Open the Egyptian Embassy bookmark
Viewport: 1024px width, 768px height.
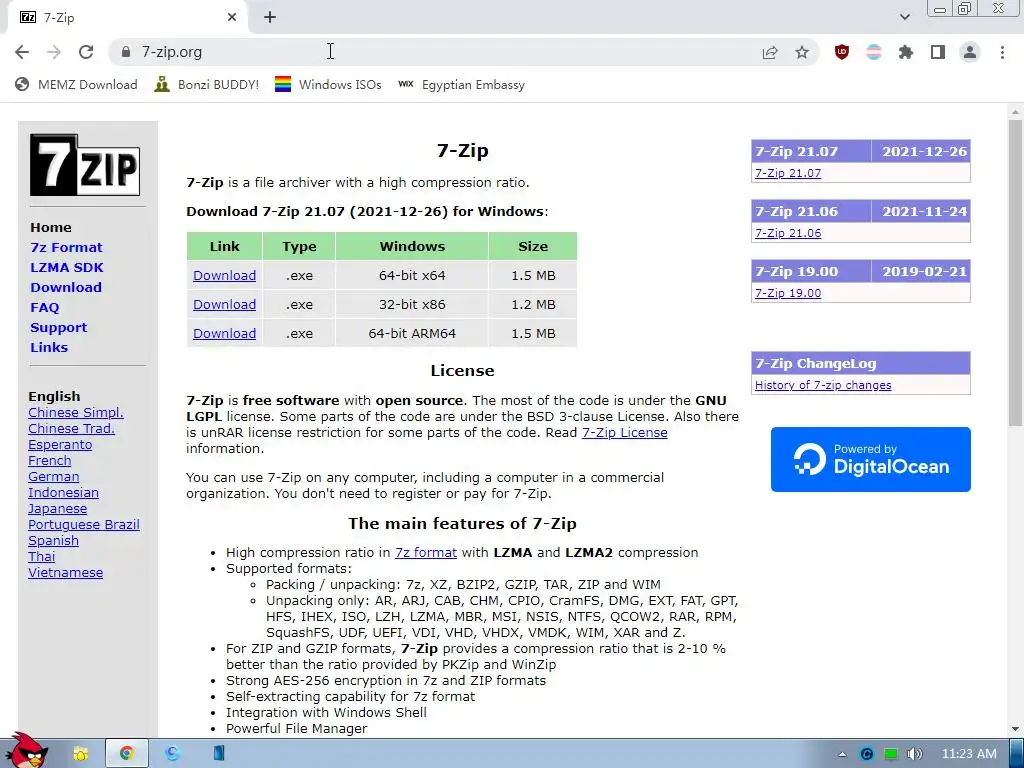pyautogui.click(x=462, y=84)
